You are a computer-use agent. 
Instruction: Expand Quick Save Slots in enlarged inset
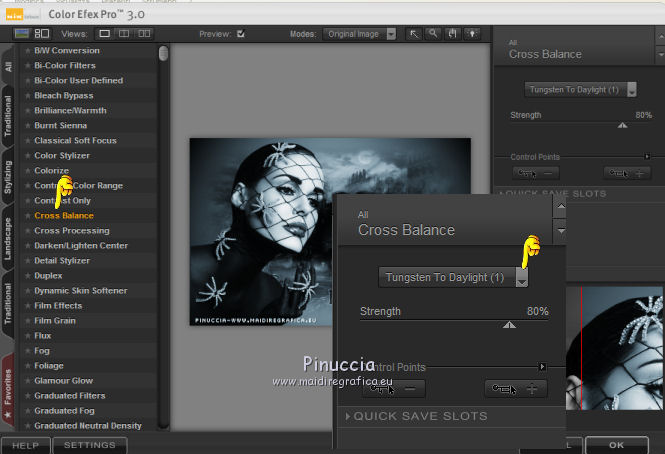click(x=348, y=416)
